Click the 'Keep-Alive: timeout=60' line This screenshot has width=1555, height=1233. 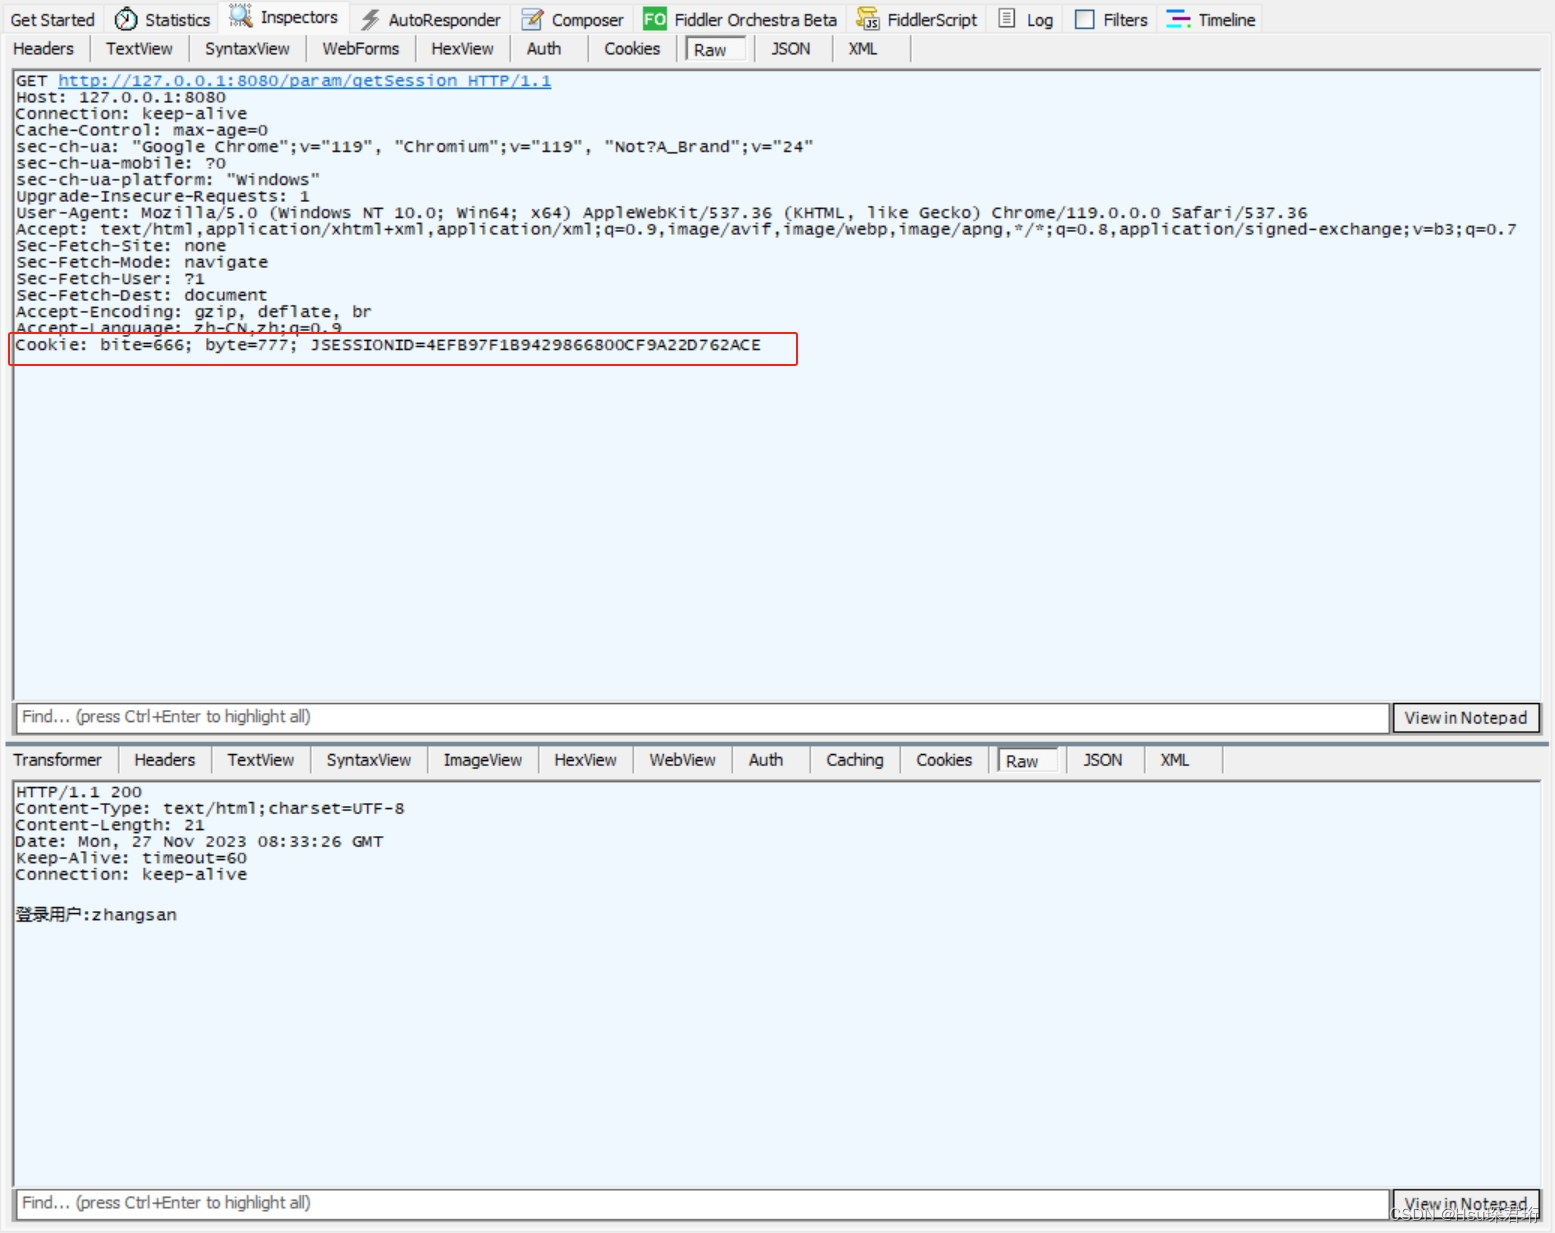coord(130,858)
